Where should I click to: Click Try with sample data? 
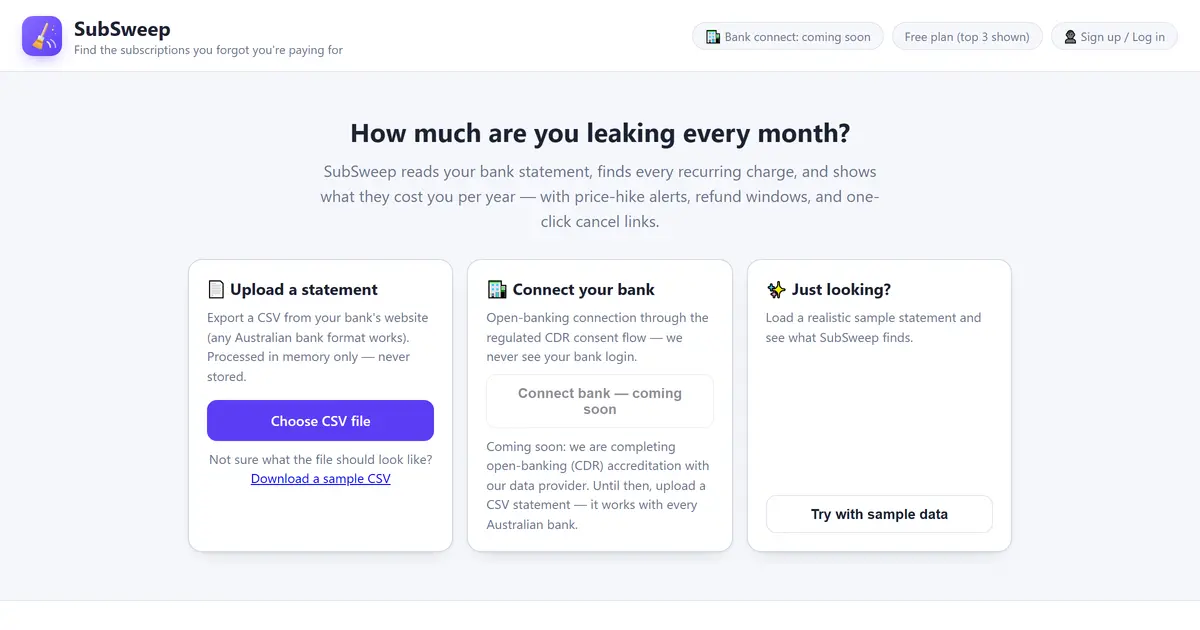[x=879, y=514]
